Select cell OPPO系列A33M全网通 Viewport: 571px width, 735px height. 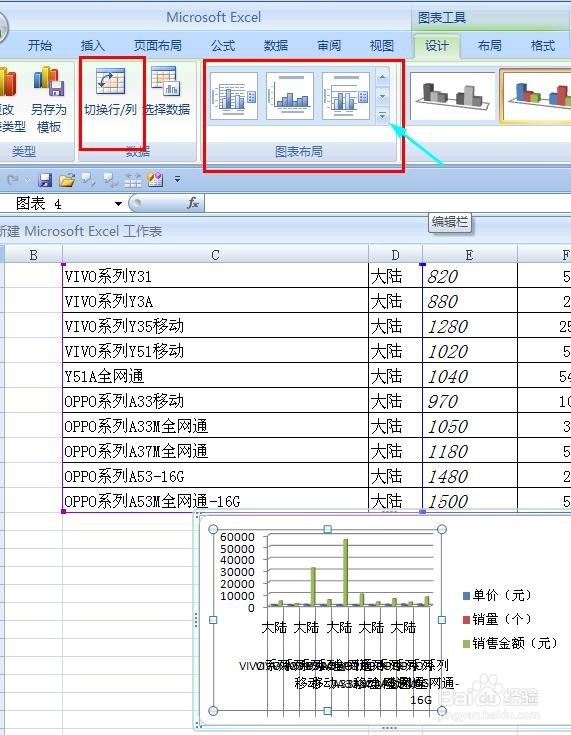coord(215,426)
